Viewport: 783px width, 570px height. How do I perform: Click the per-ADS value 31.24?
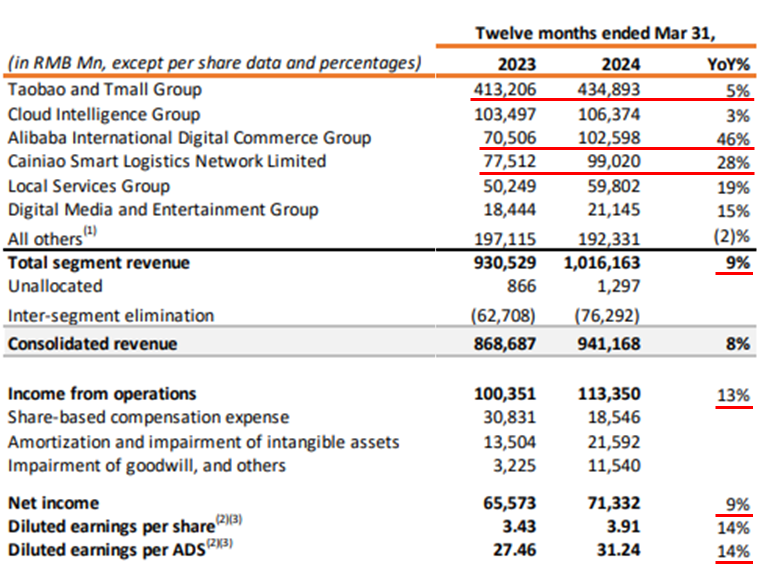618,550
